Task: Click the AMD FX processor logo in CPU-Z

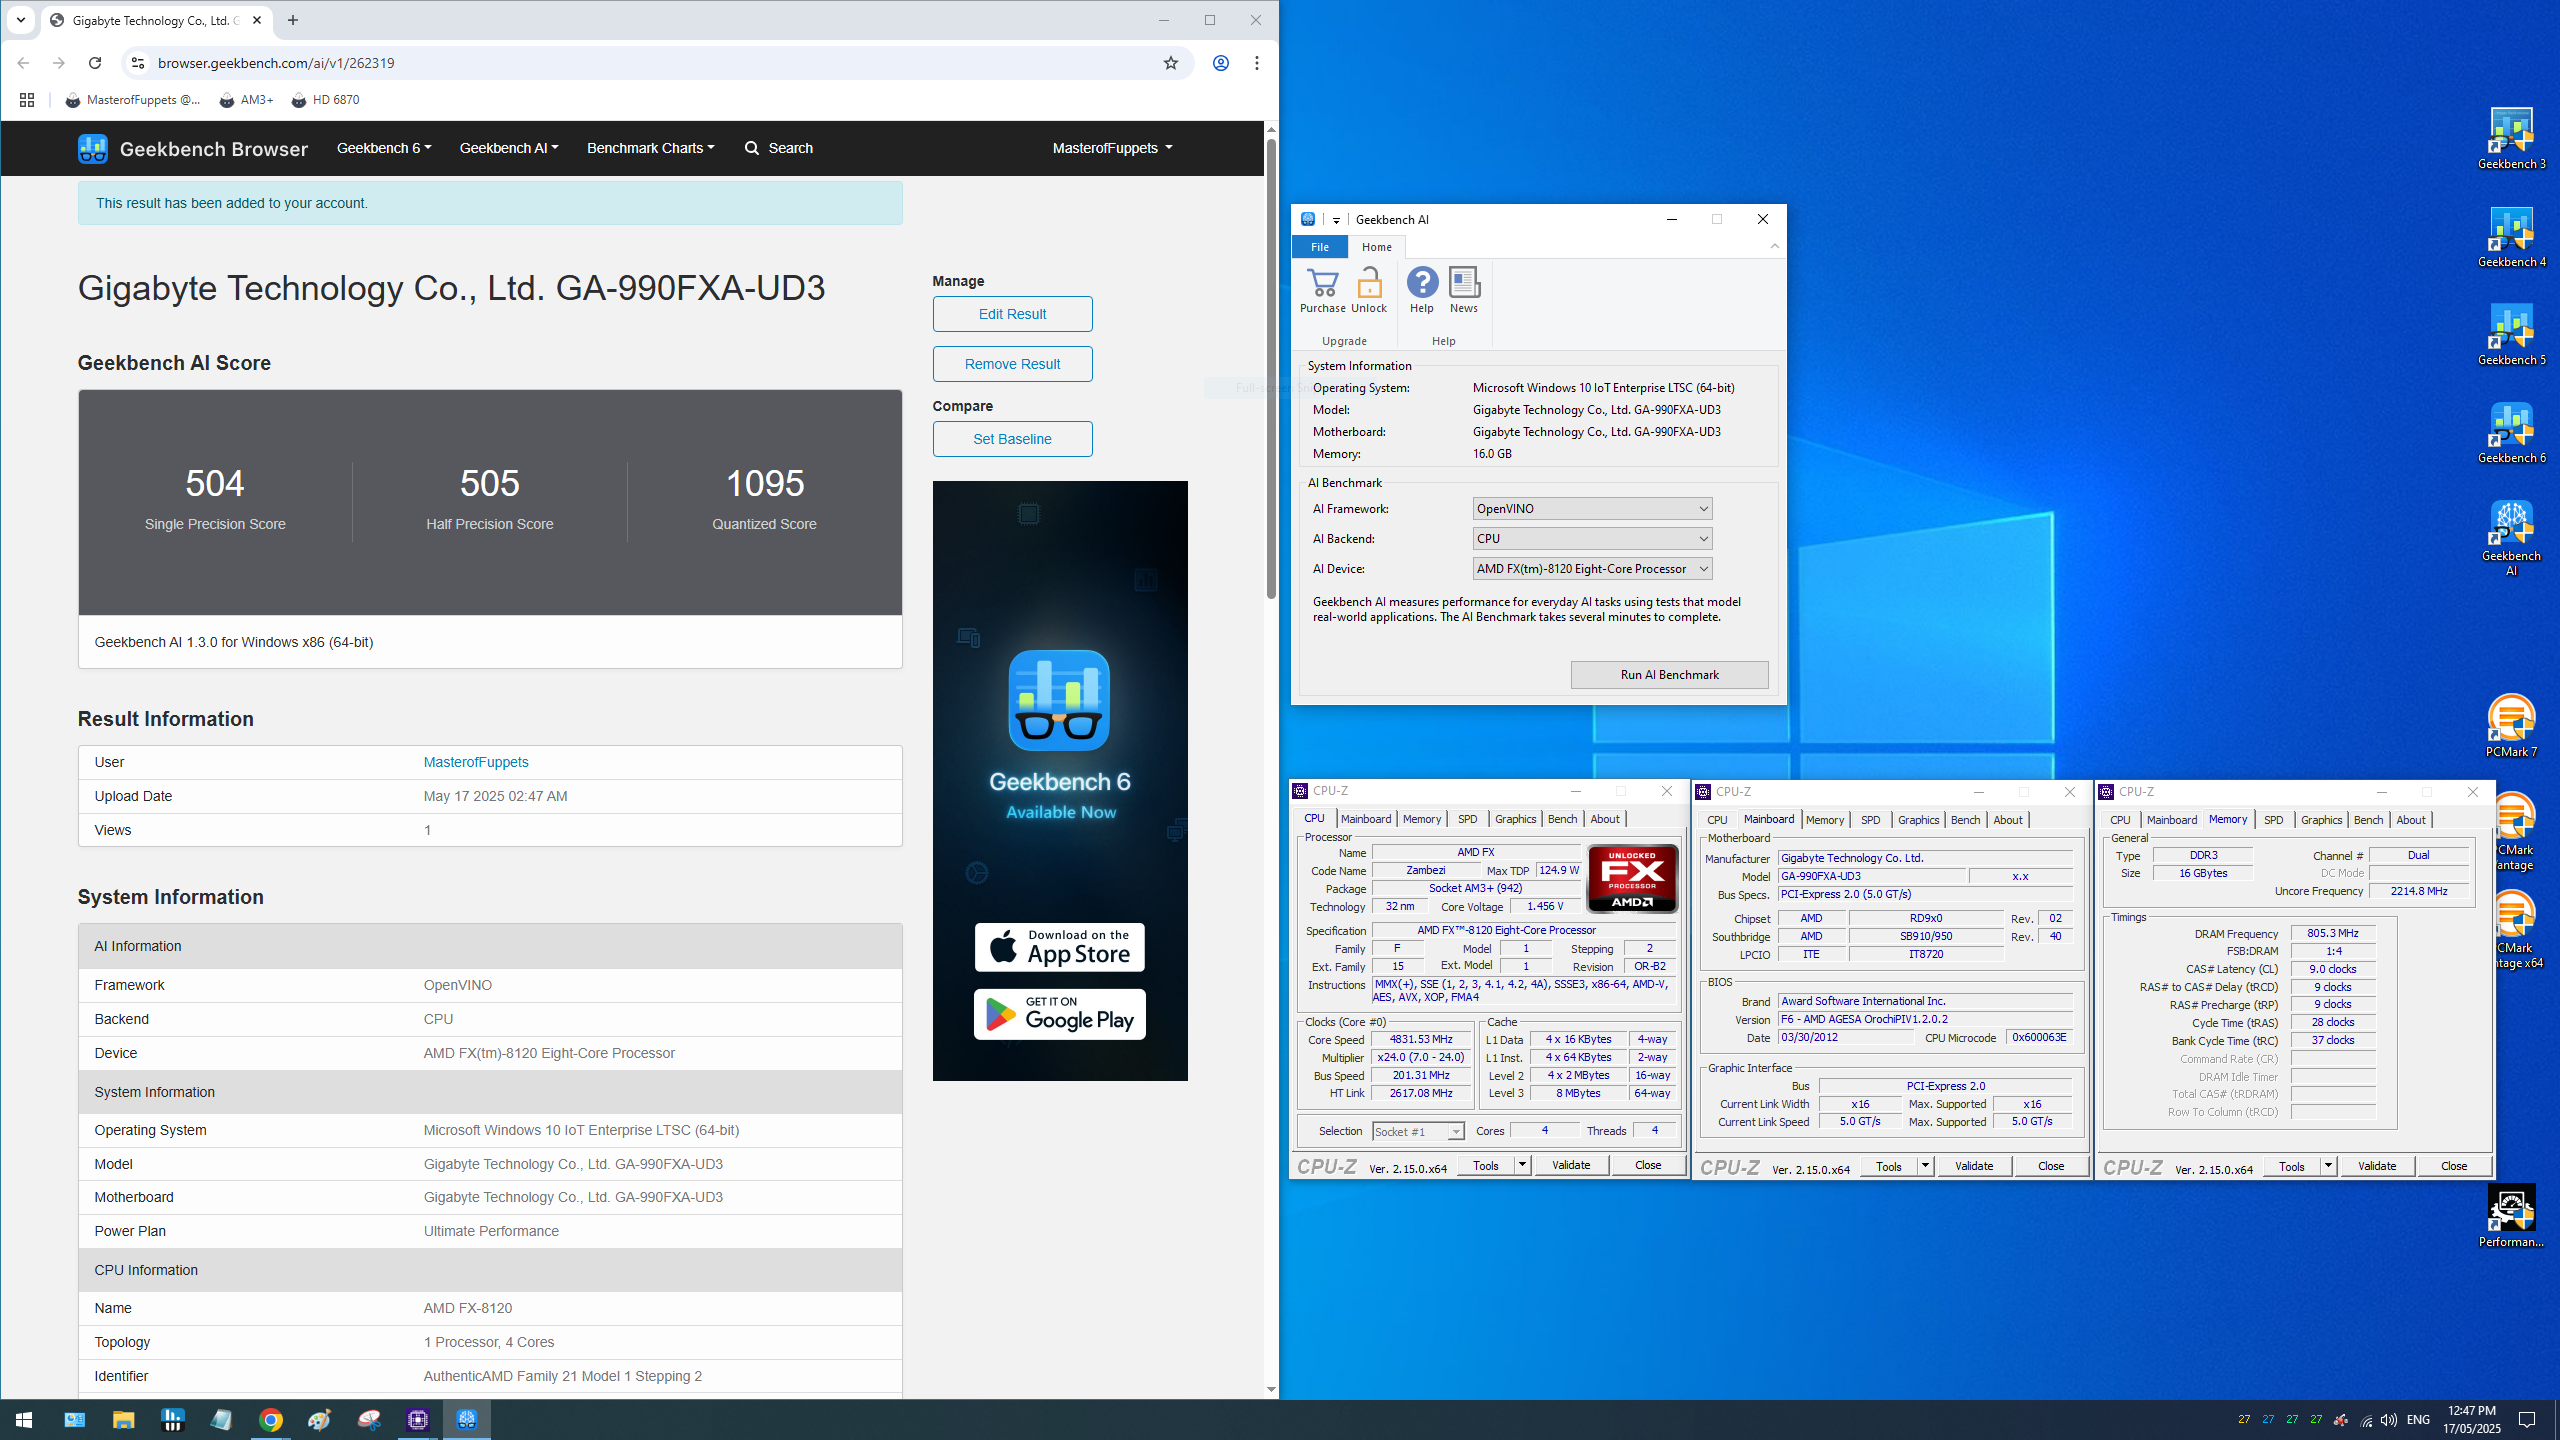Action: pyautogui.click(x=1633, y=879)
